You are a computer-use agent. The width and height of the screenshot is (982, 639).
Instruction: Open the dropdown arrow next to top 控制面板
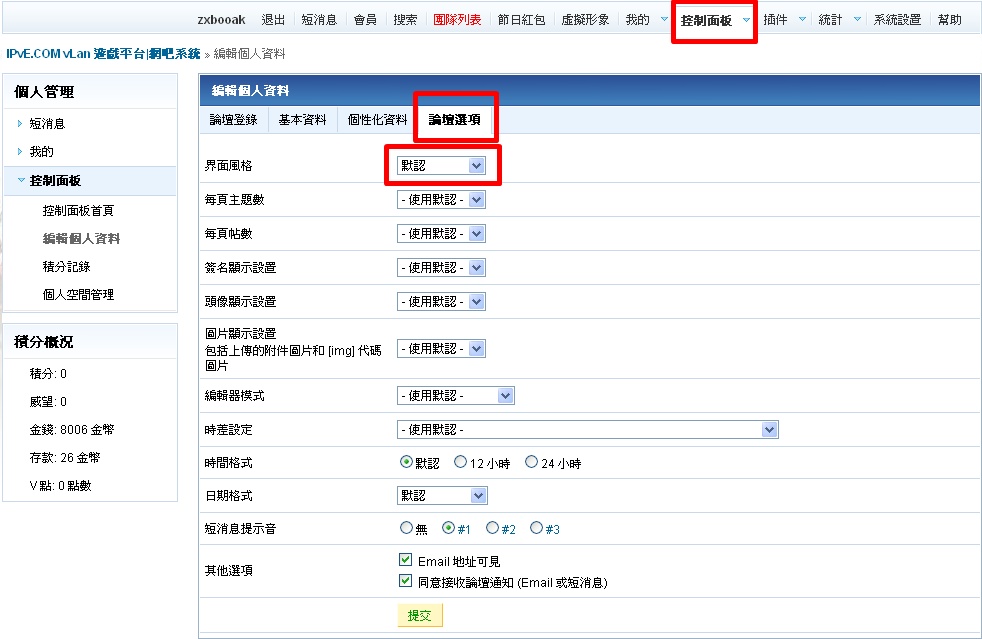[x=746, y=20]
